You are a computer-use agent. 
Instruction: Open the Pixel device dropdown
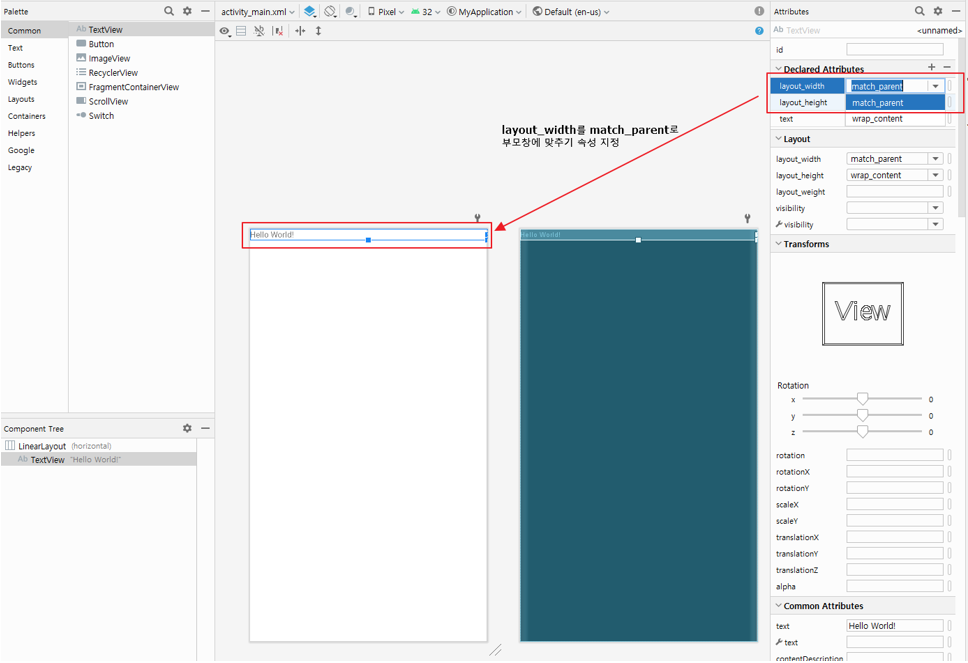point(386,12)
